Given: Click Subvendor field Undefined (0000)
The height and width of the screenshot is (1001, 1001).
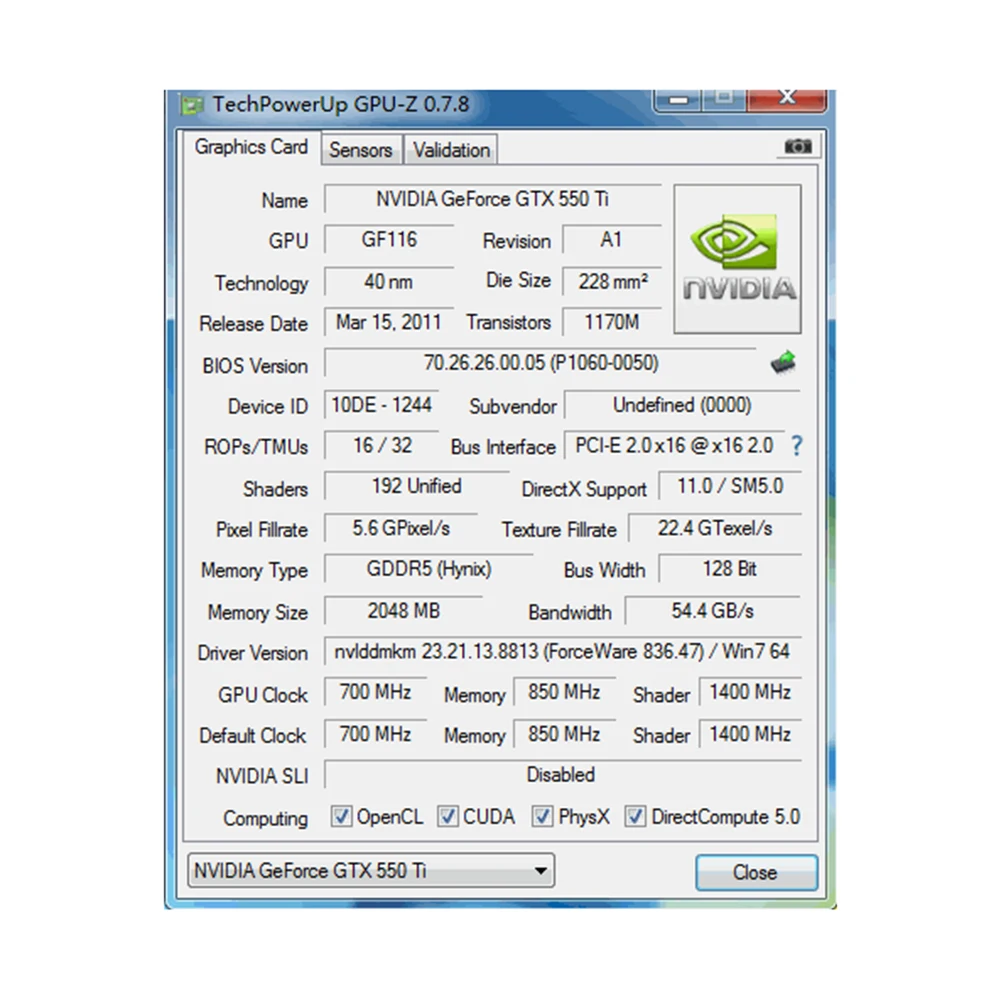Looking at the screenshot, I should pyautogui.click(x=682, y=405).
